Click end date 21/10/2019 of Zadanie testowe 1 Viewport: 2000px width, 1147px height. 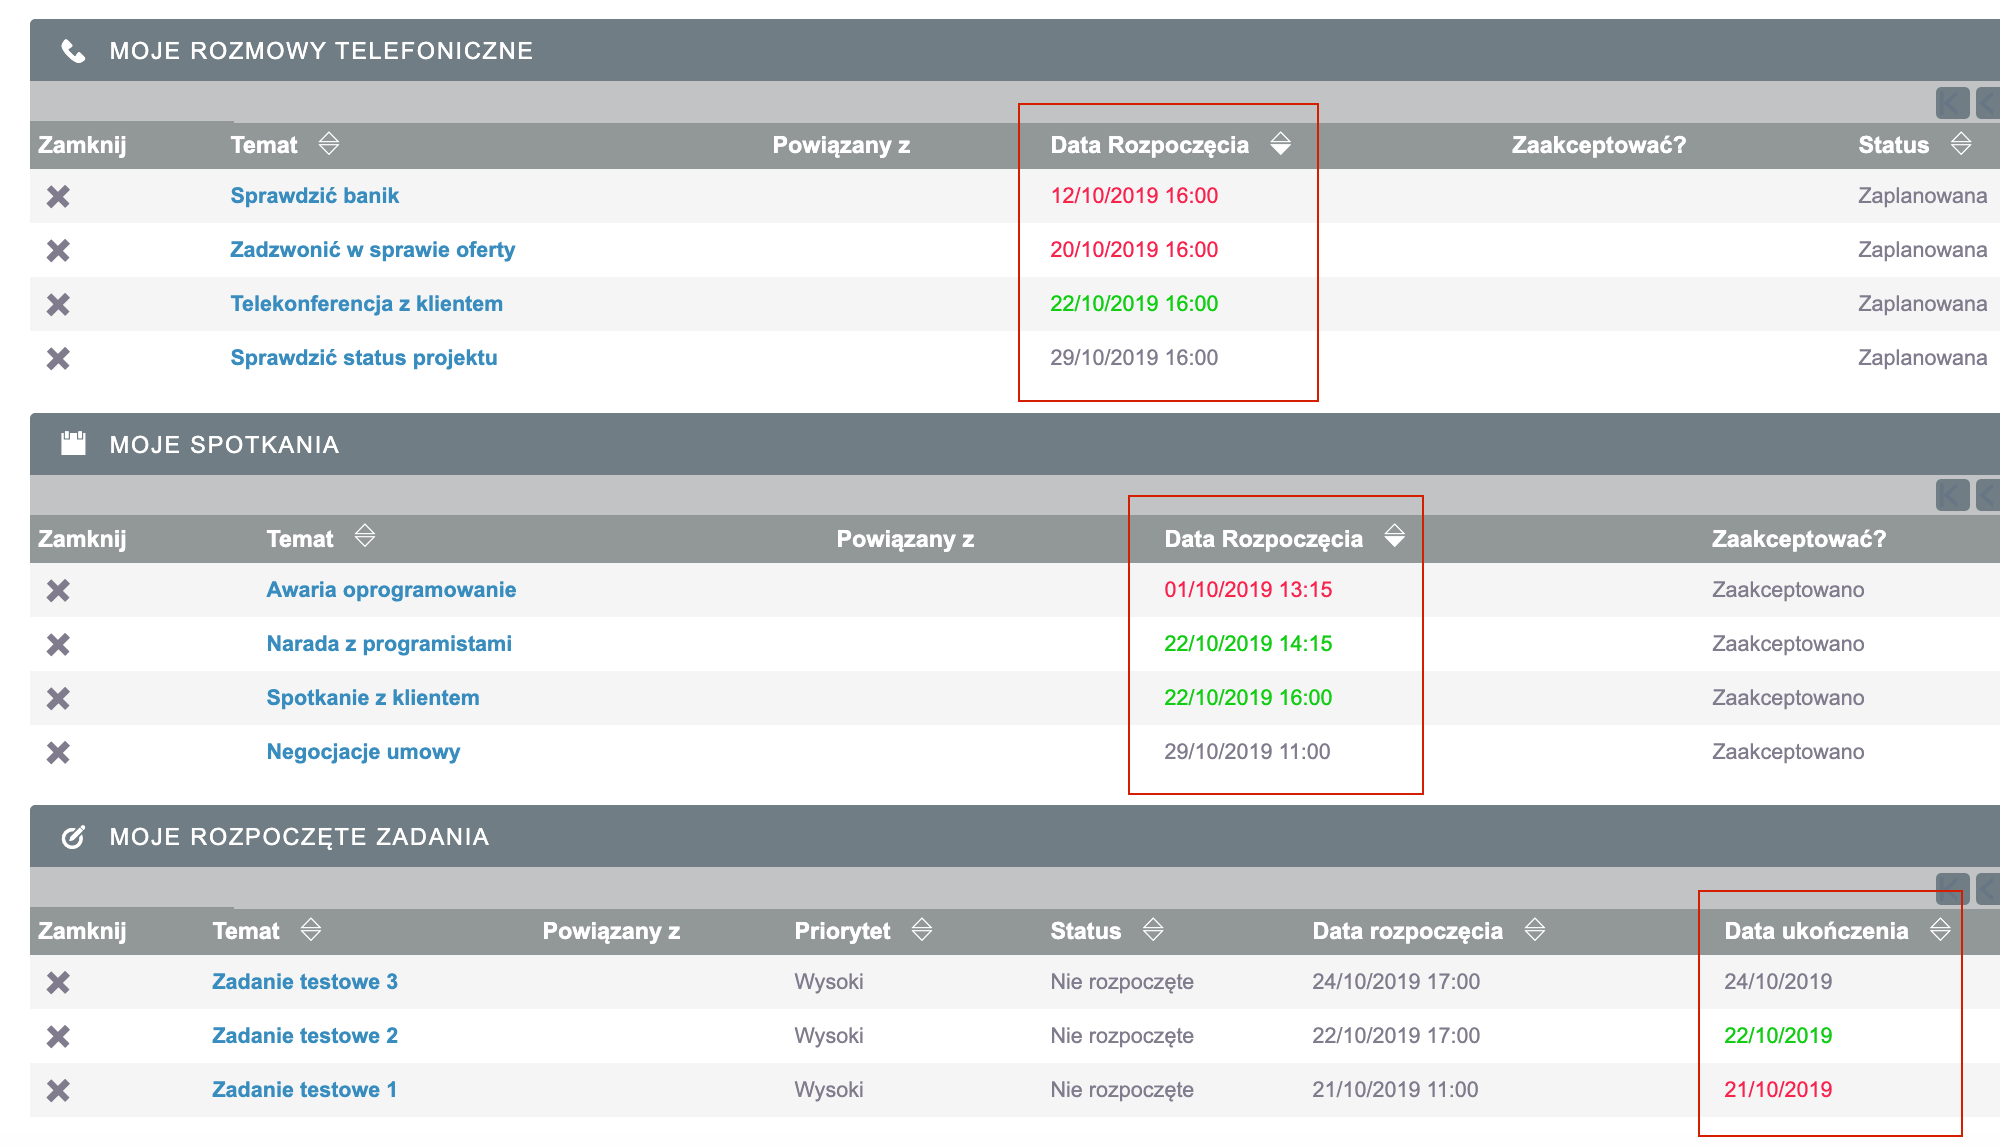[1778, 1090]
